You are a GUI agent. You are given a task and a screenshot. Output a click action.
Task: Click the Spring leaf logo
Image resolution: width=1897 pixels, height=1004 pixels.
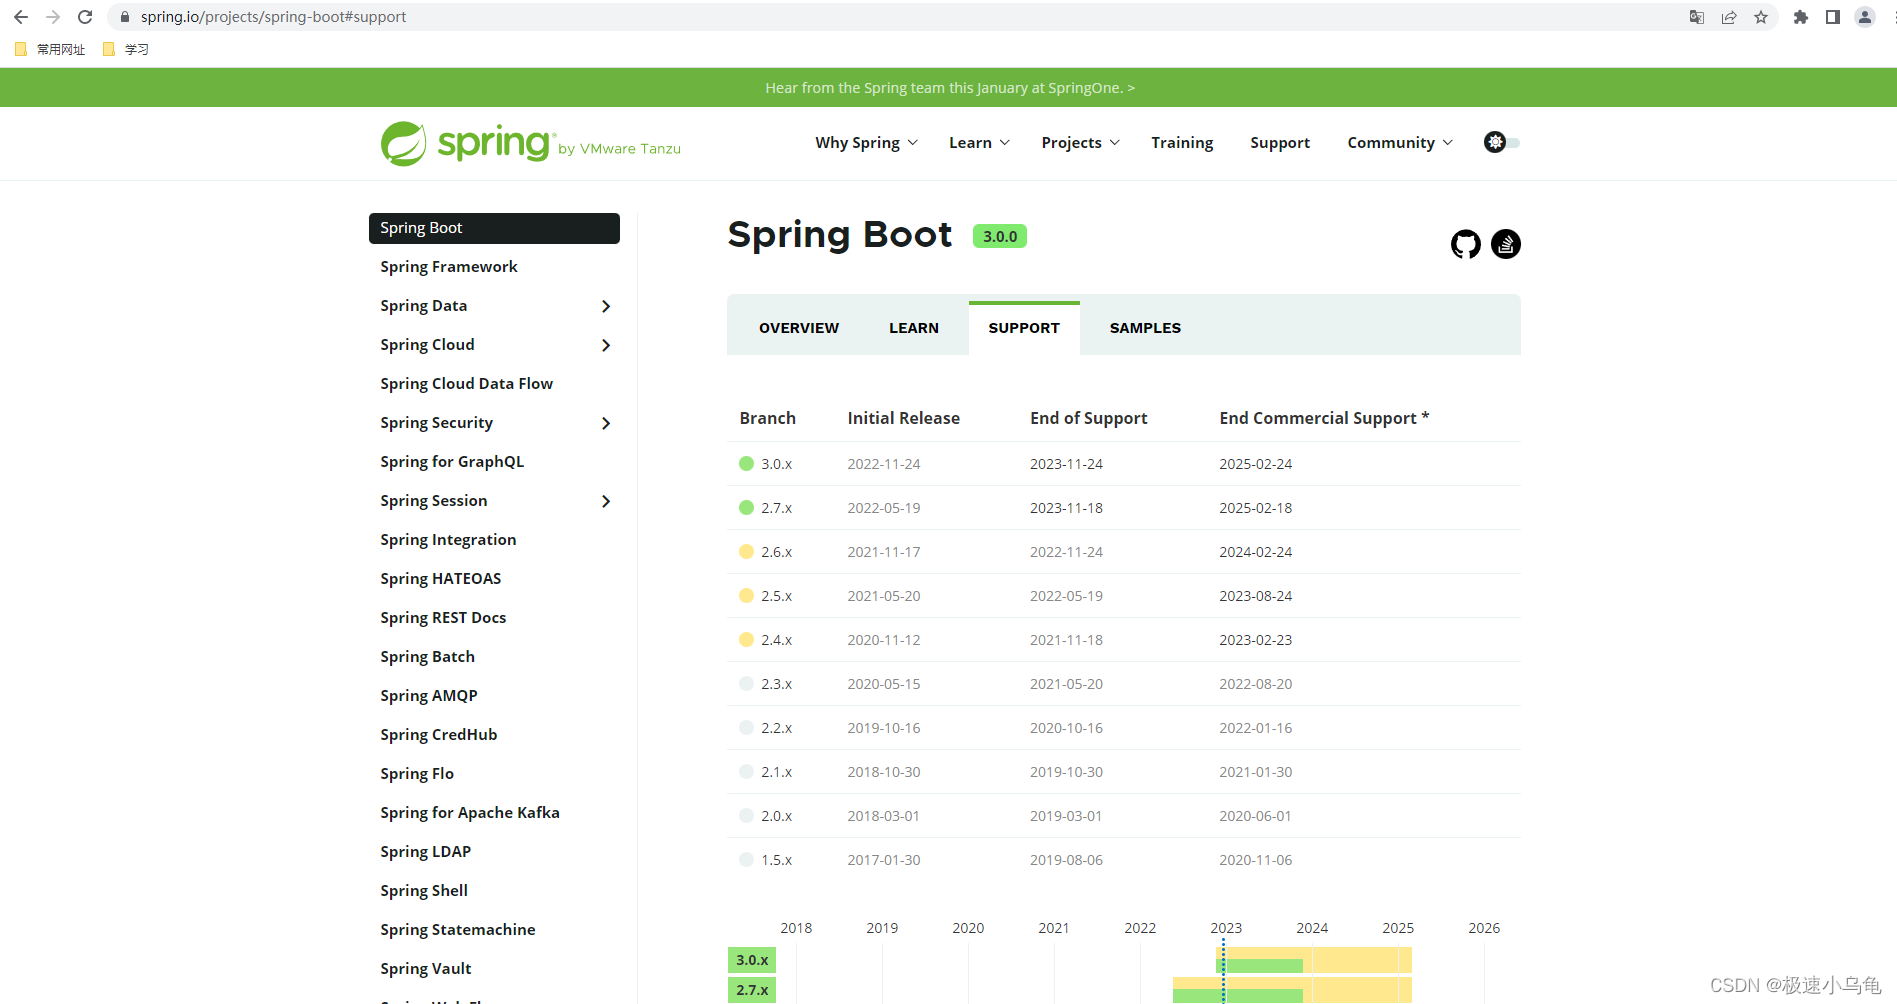click(404, 144)
